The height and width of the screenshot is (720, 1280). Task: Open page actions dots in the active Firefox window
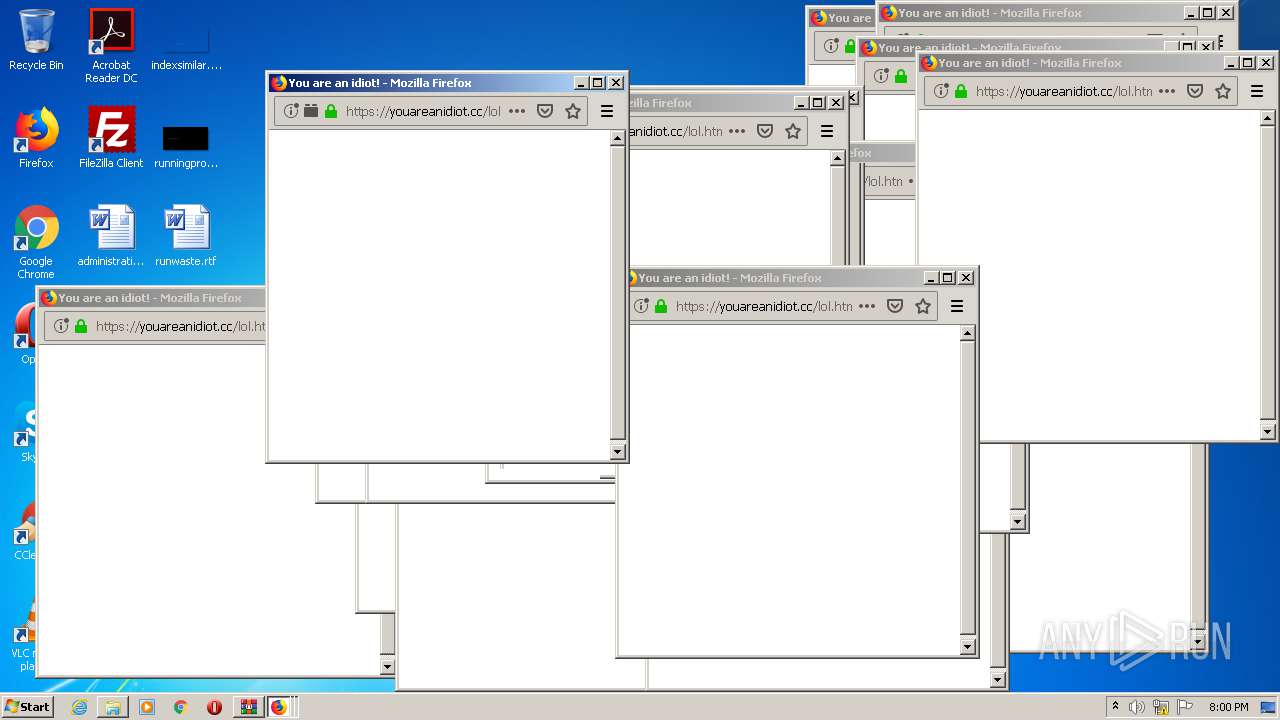[517, 111]
